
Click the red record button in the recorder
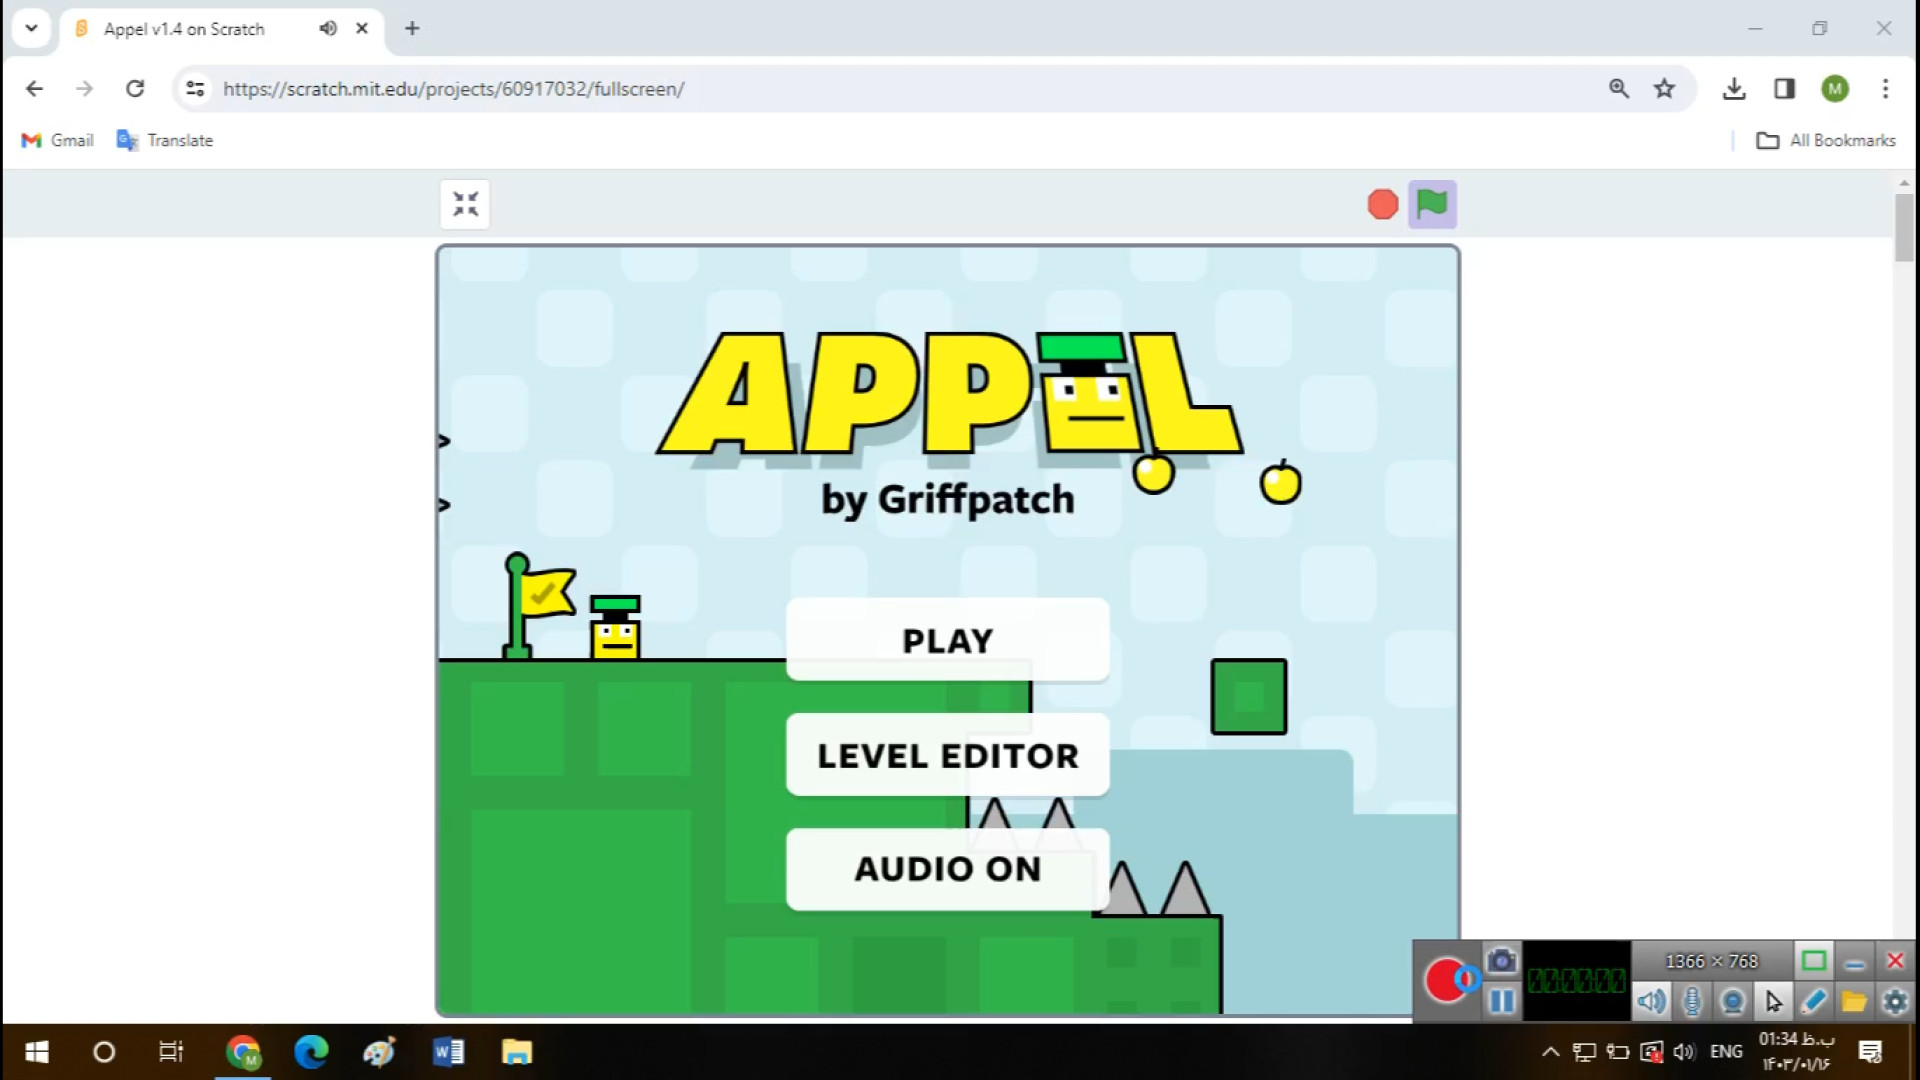tap(1447, 980)
